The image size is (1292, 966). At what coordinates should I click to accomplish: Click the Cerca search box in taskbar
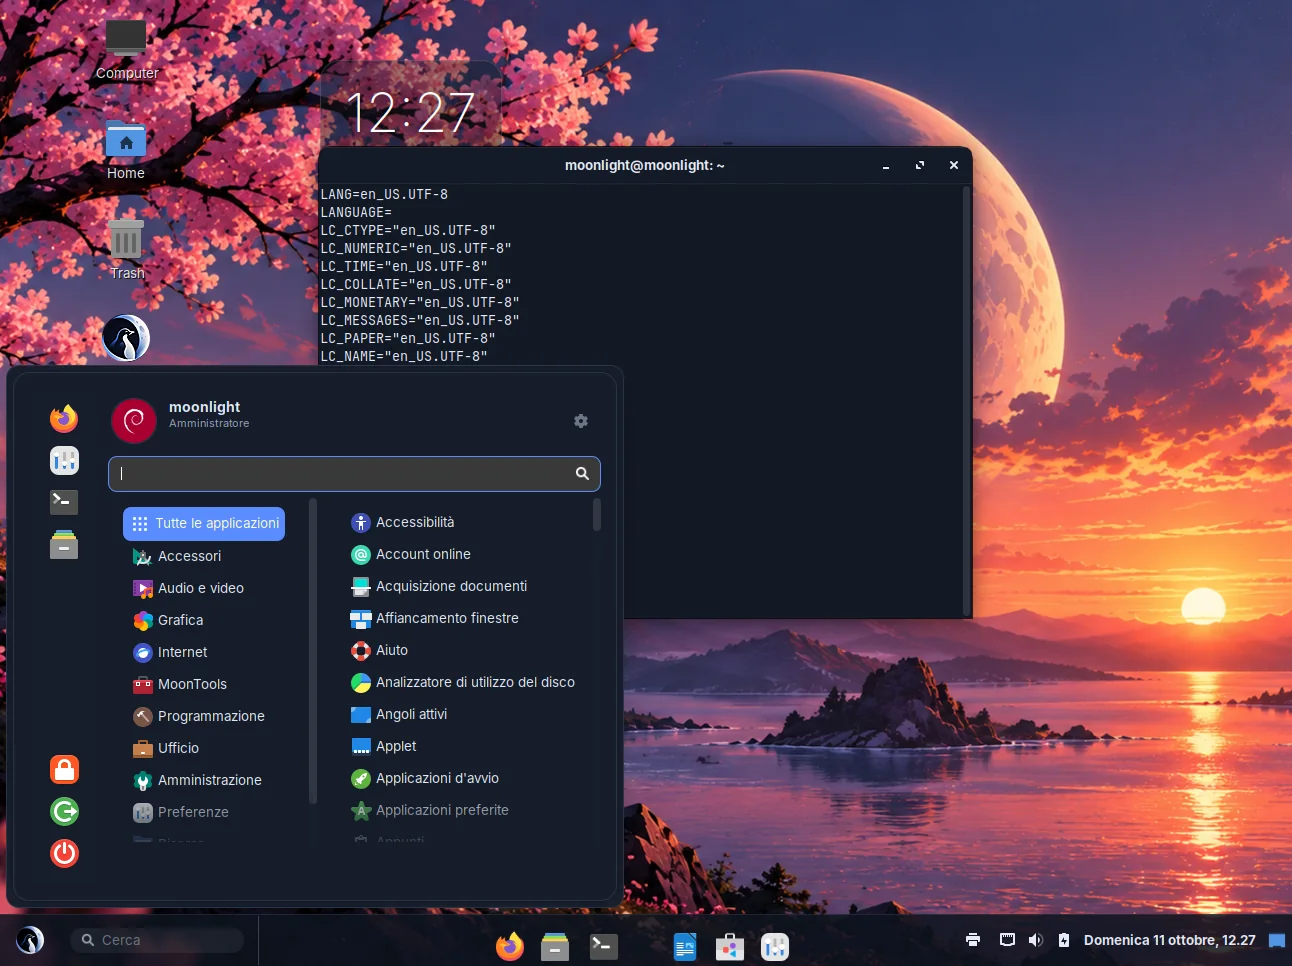[157, 940]
